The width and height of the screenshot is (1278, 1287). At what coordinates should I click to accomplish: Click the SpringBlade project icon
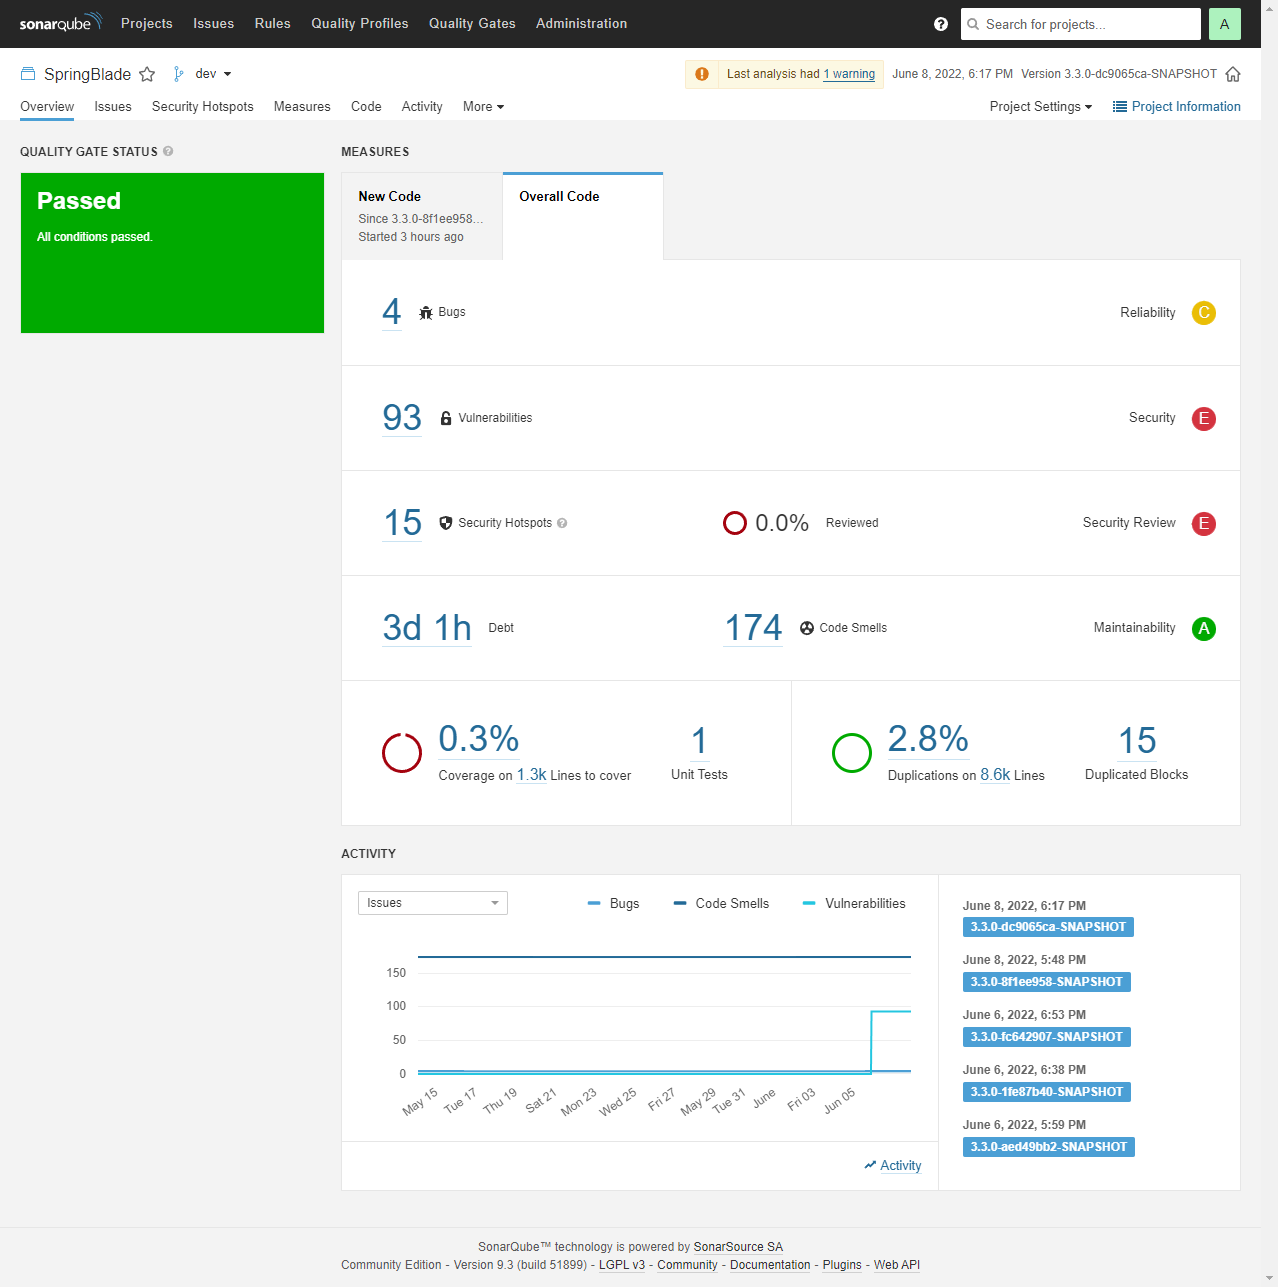(28, 74)
